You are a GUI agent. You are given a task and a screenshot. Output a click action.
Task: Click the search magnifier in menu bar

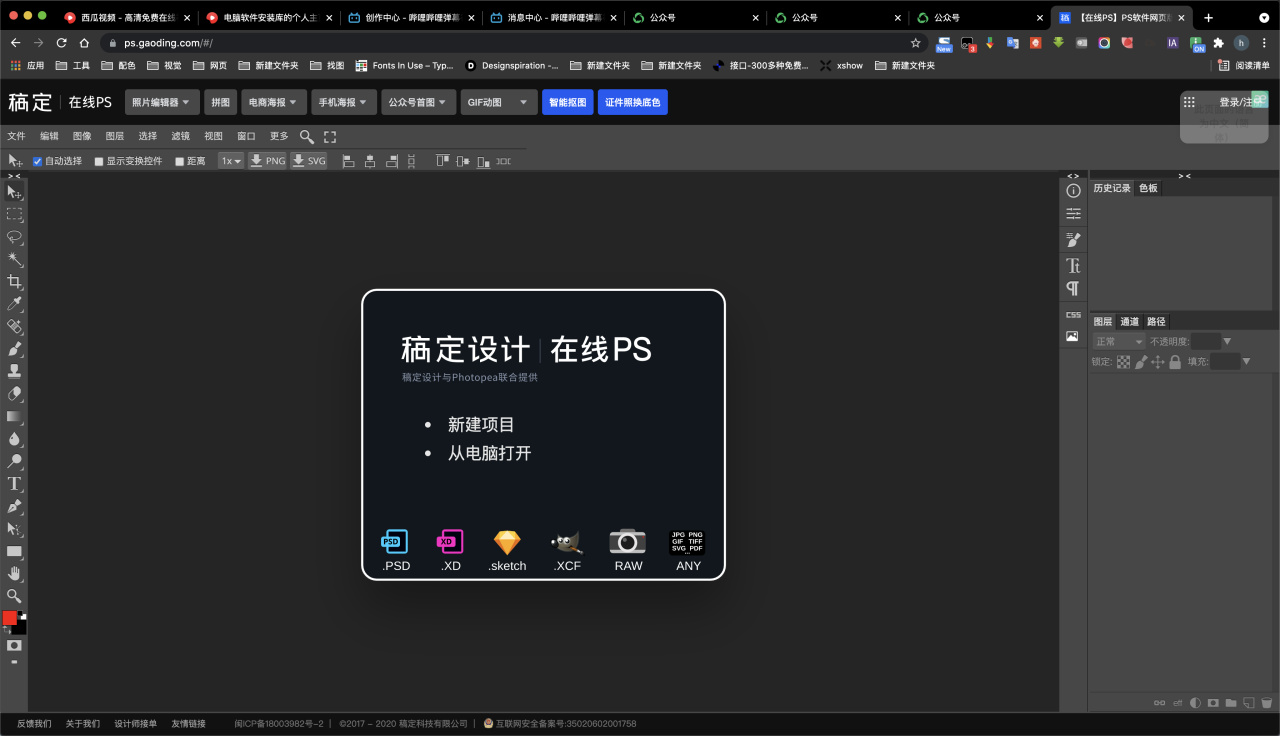click(x=307, y=137)
